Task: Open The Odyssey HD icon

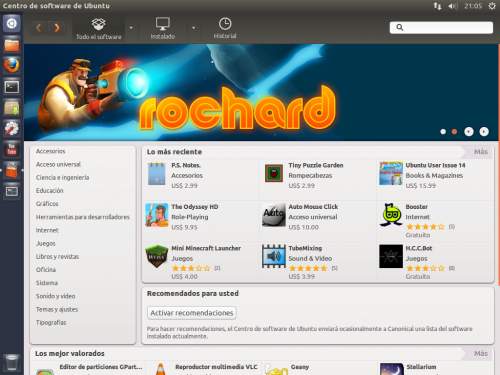Action: point(156,215)
